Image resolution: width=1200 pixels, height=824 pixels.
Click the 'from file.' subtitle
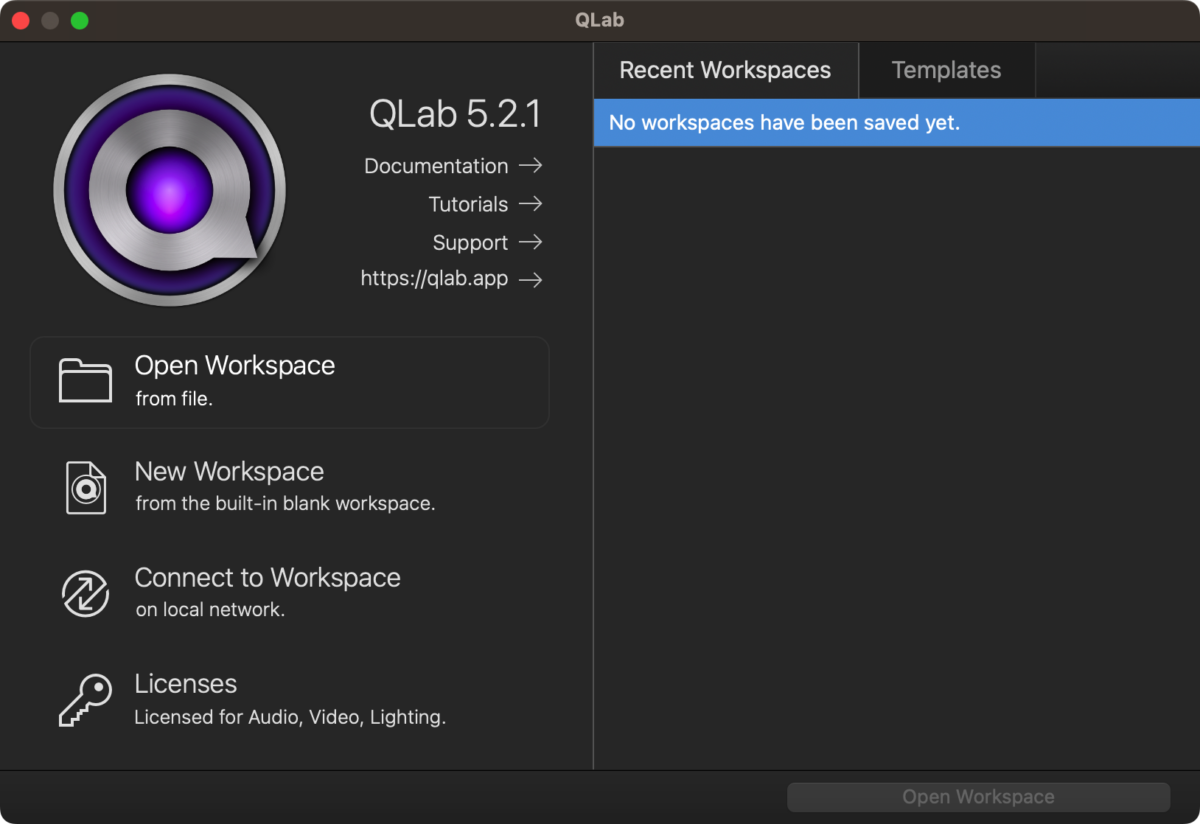coord(174,399)
